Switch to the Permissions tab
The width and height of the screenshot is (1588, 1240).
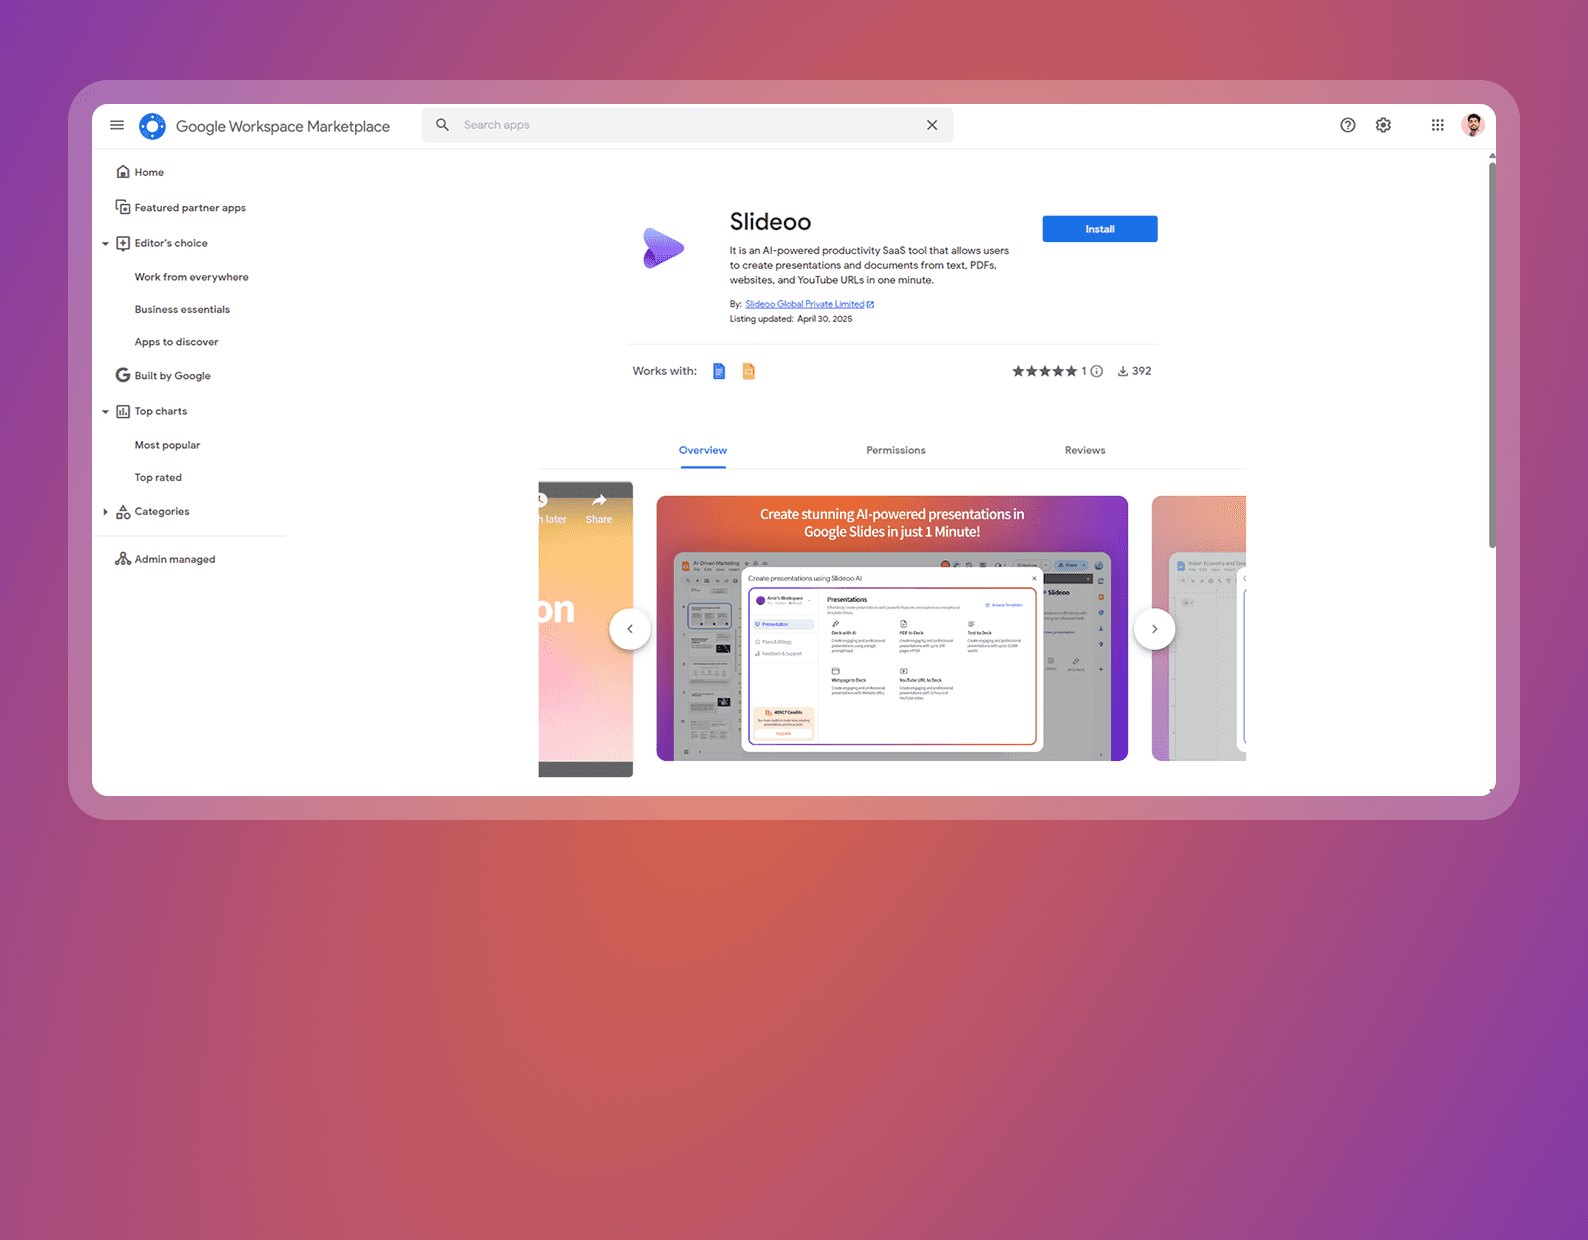coord(896,450)
